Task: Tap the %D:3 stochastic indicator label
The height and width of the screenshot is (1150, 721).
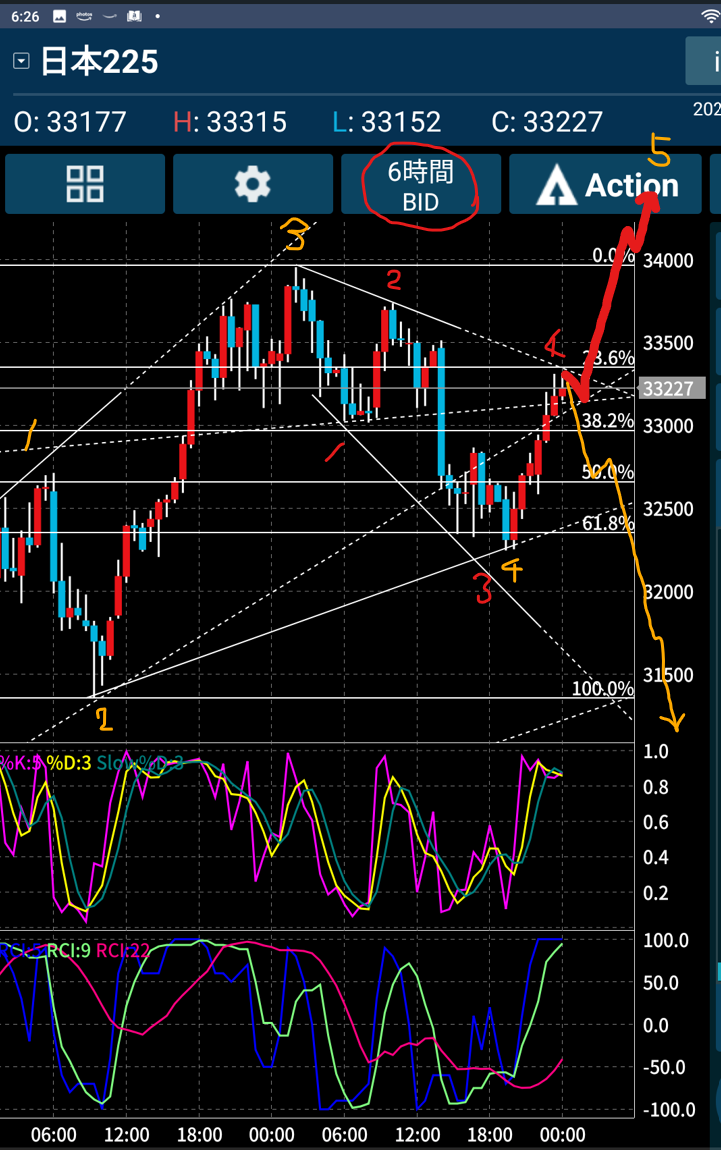Action: (x=69, y=764)
